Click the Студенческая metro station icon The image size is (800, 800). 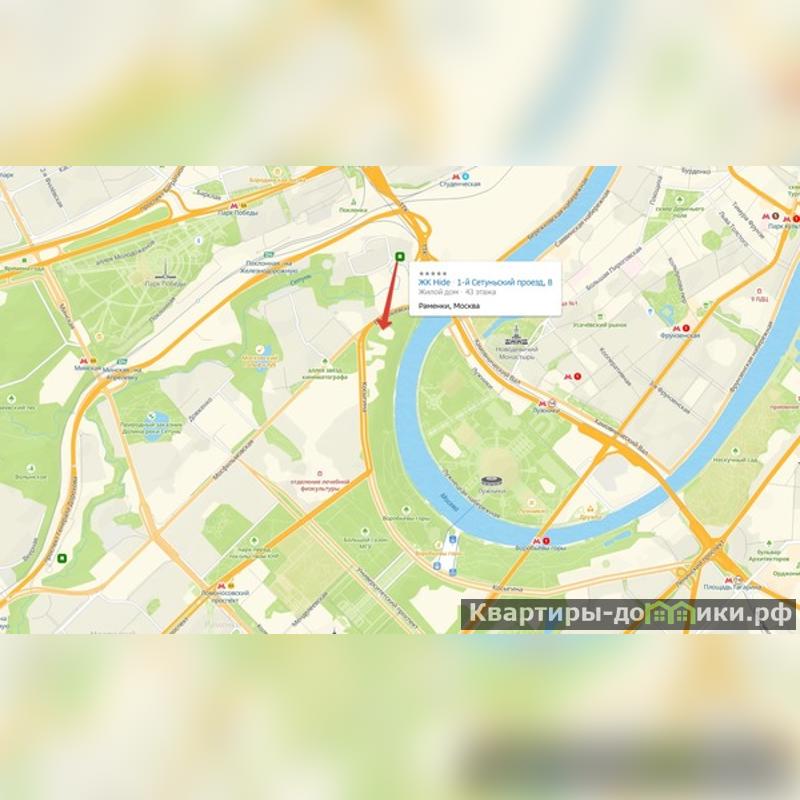click(x=456, y=177)
